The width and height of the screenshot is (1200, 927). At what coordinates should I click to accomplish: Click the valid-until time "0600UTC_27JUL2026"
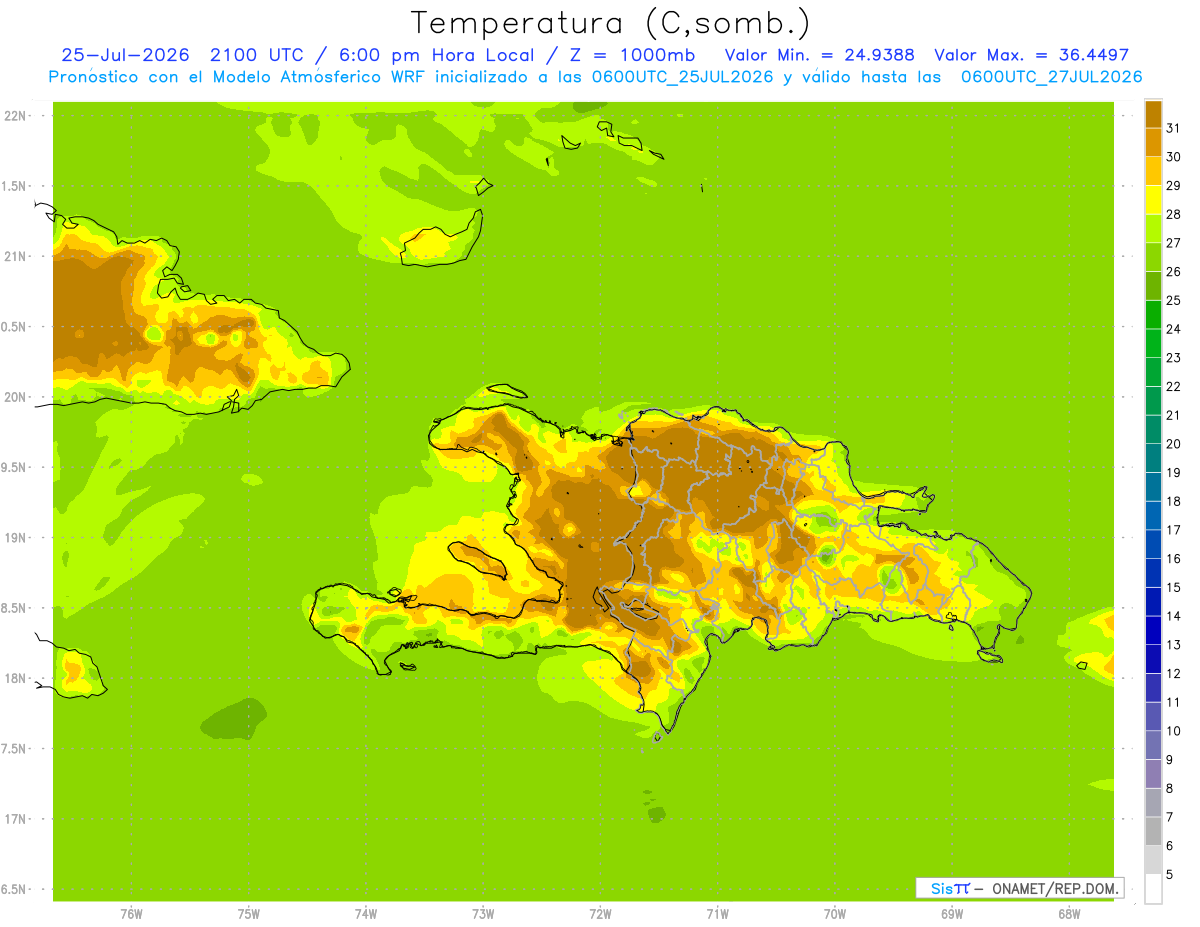click(1051, 77)
